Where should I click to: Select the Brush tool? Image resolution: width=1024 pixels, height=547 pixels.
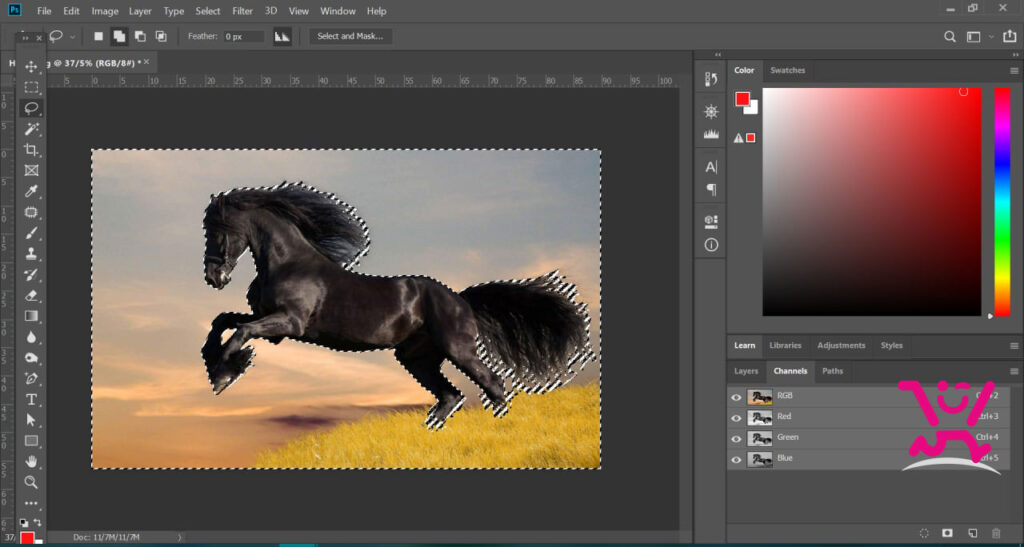tap(31, 234)
